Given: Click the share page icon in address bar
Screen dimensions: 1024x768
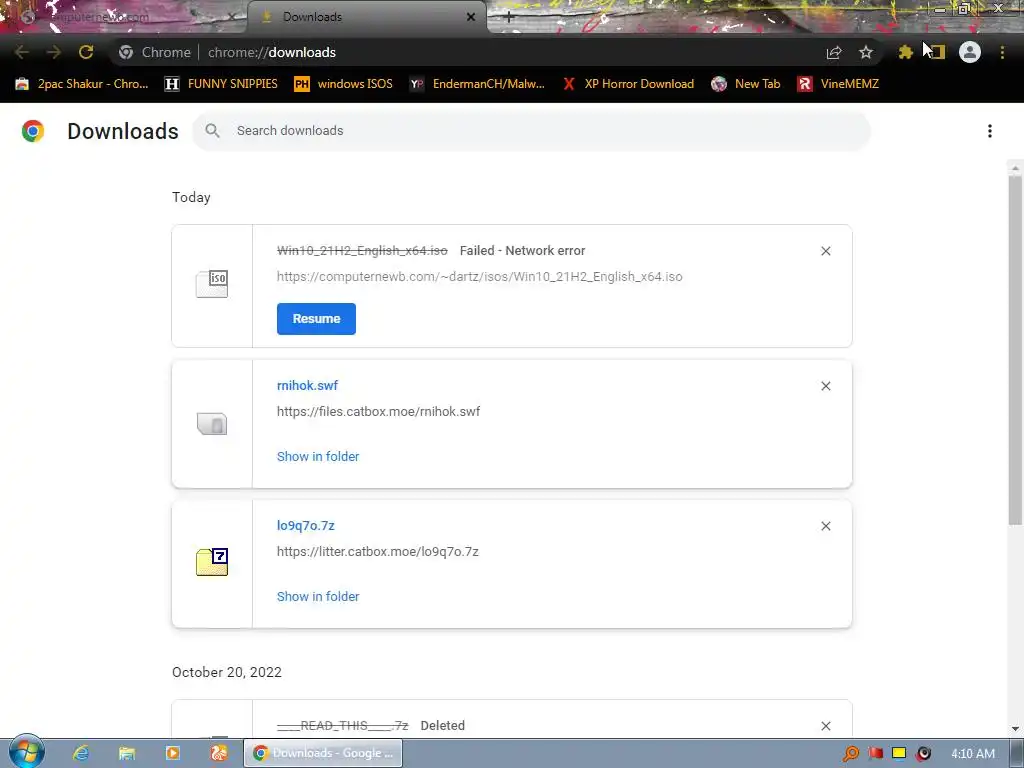Looking at the screenshot, I should click(x=834, y=52).
